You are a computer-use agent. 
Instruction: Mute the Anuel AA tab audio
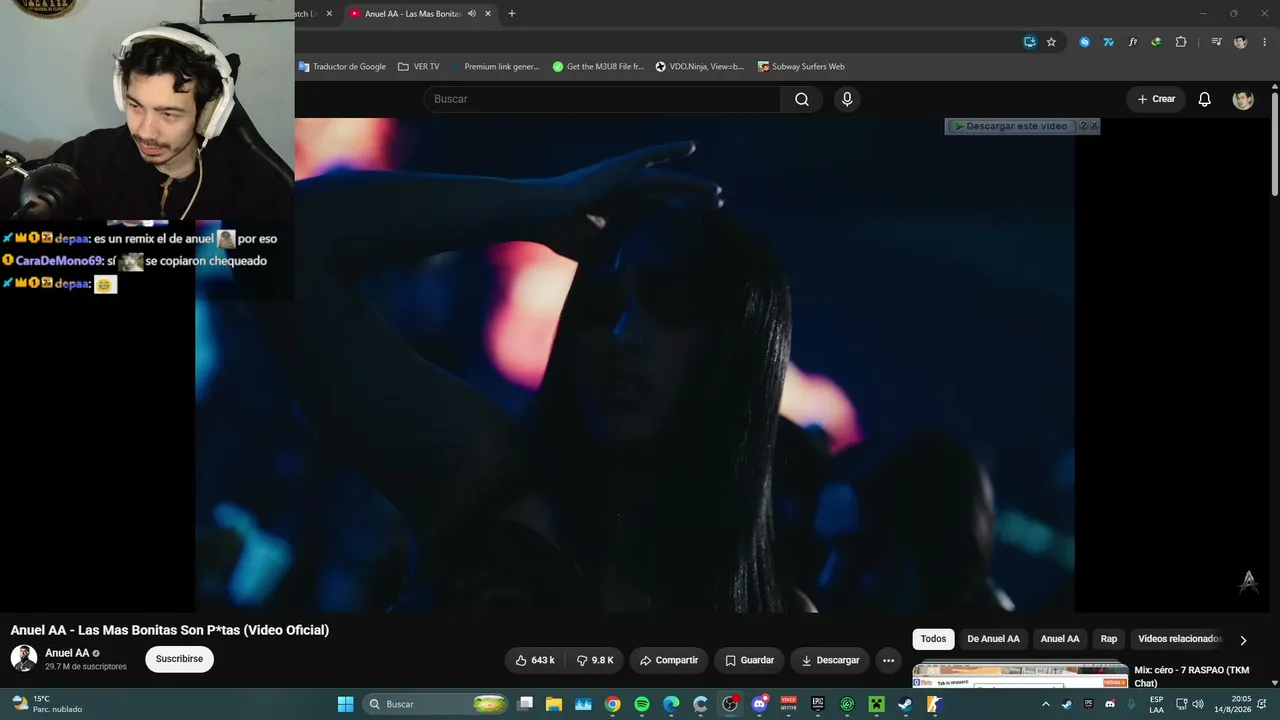[471, 14]
